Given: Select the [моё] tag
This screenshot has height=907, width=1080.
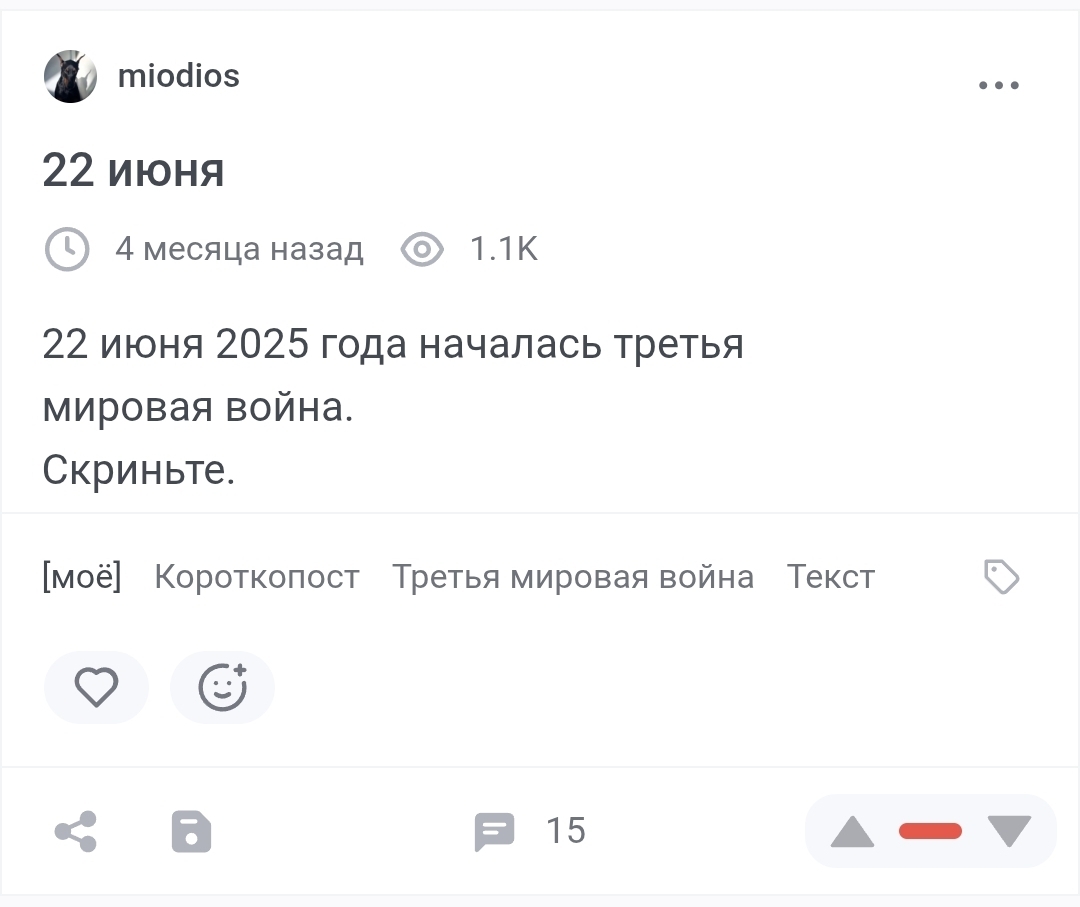Looking at the screenshot, I should (82, 577).
